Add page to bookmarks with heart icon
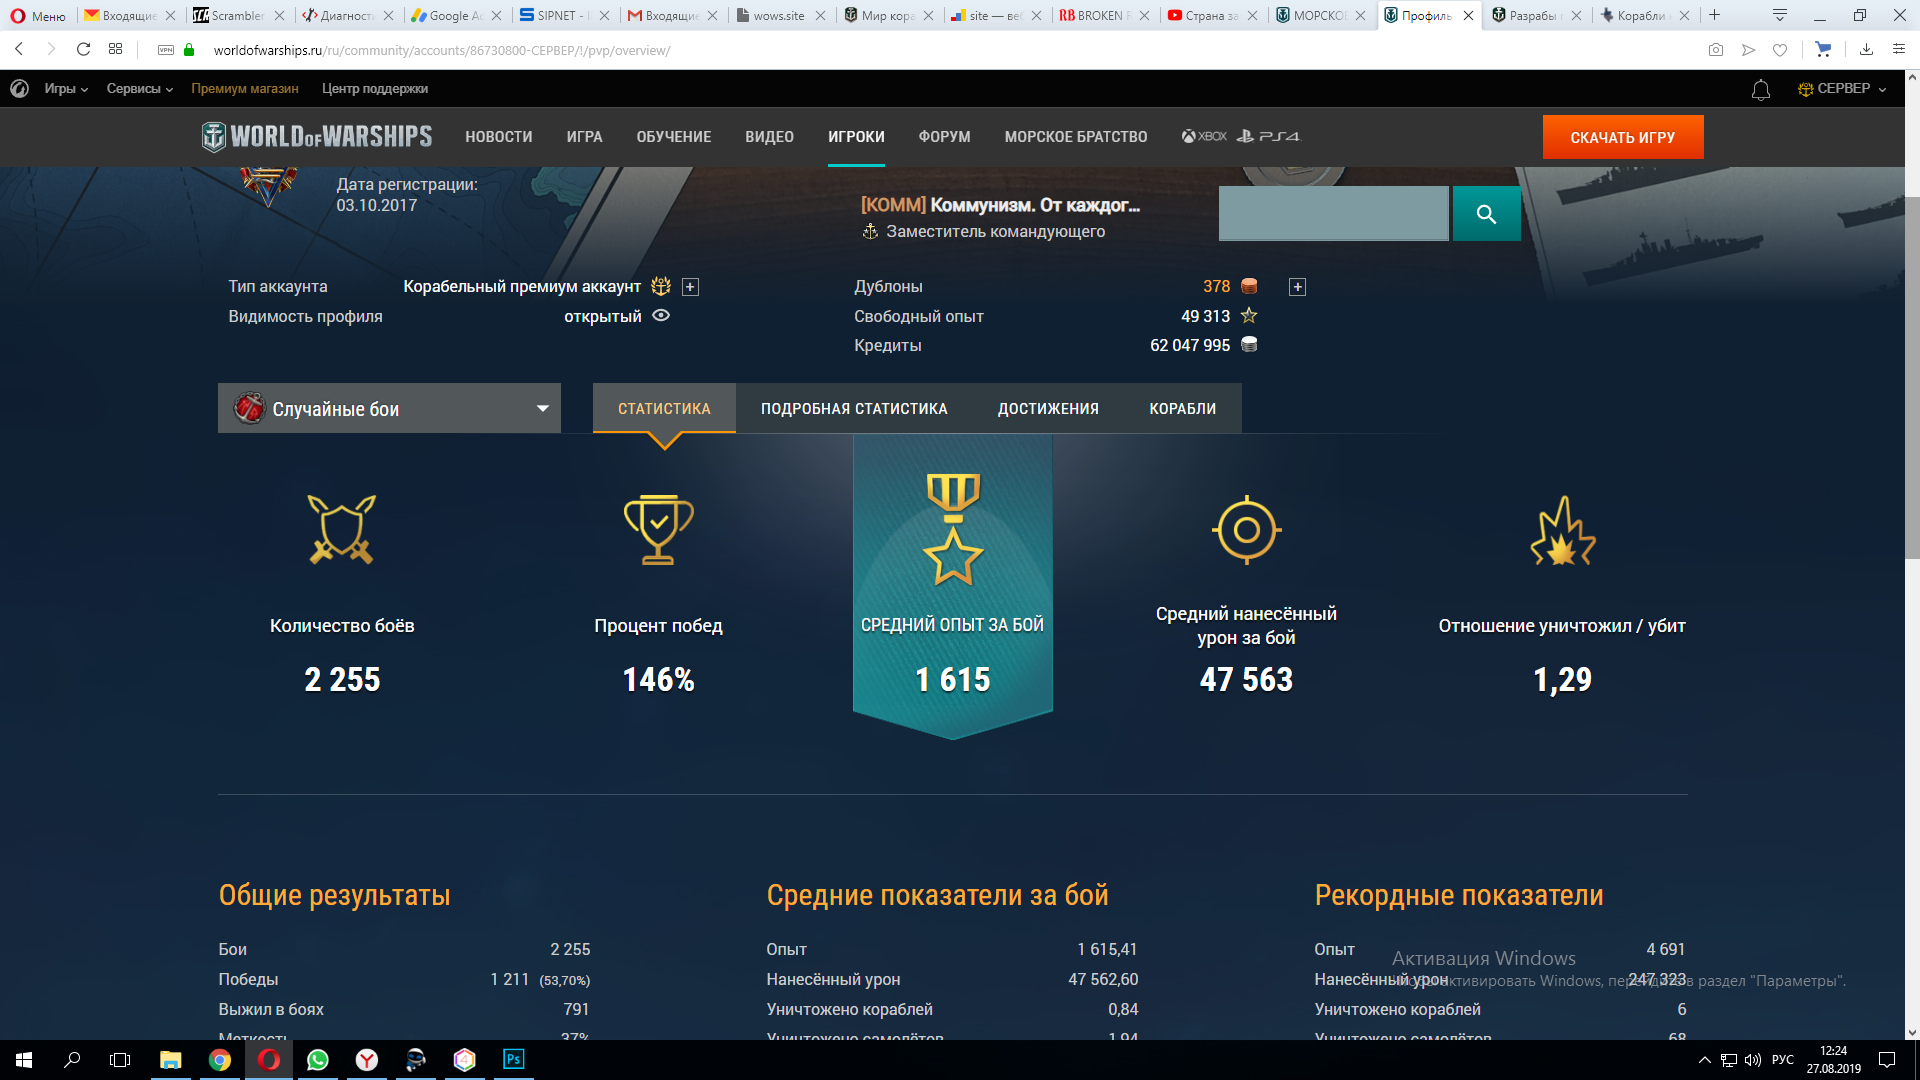 tap(1780, 50)
